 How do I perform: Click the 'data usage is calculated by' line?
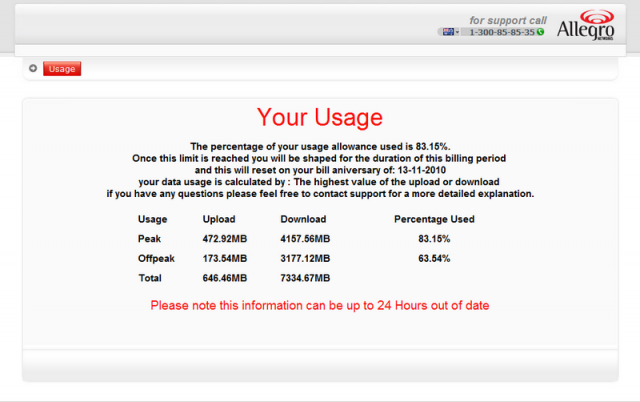(319, 182)
